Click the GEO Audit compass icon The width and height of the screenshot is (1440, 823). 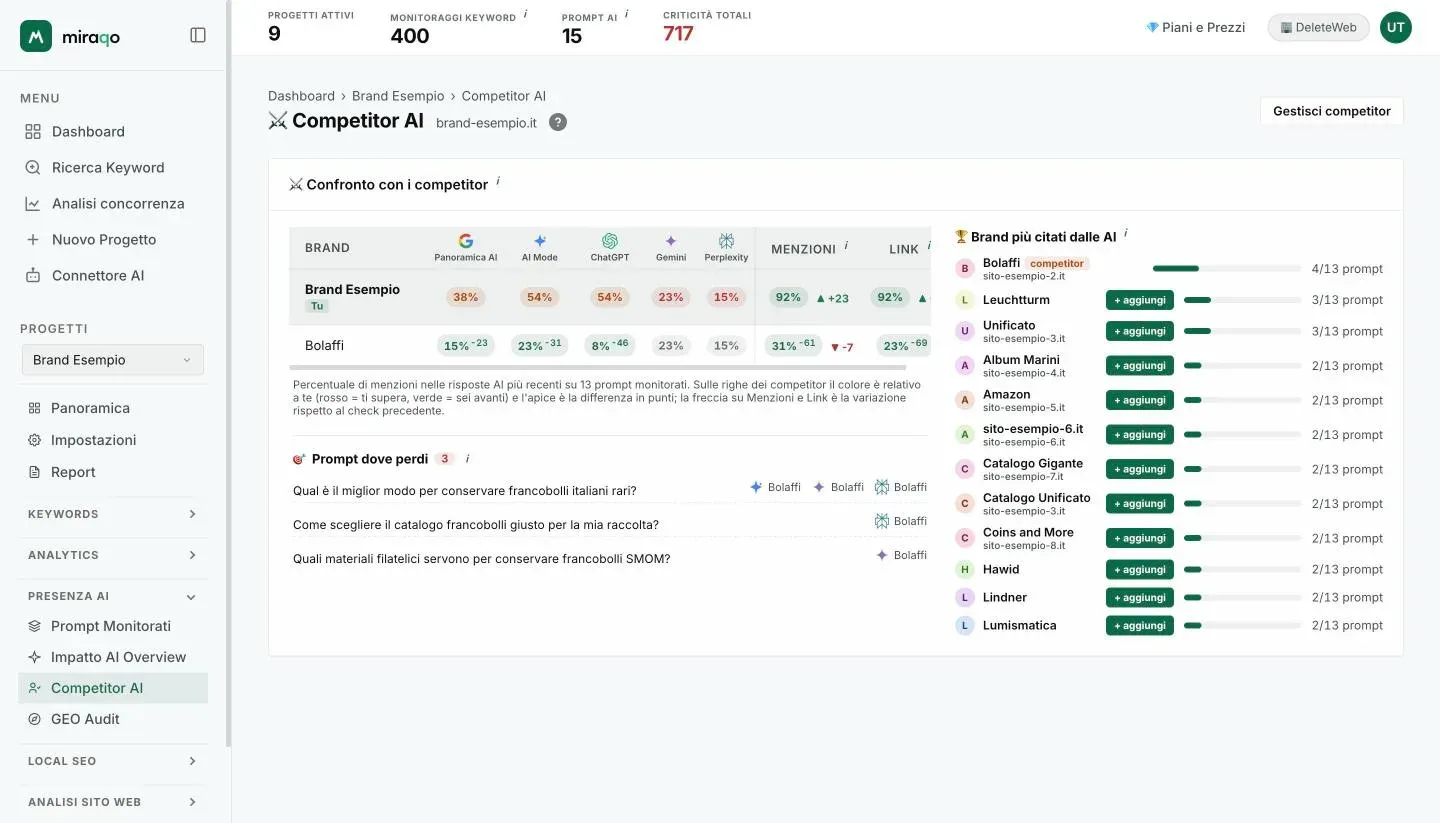[34, 719]
